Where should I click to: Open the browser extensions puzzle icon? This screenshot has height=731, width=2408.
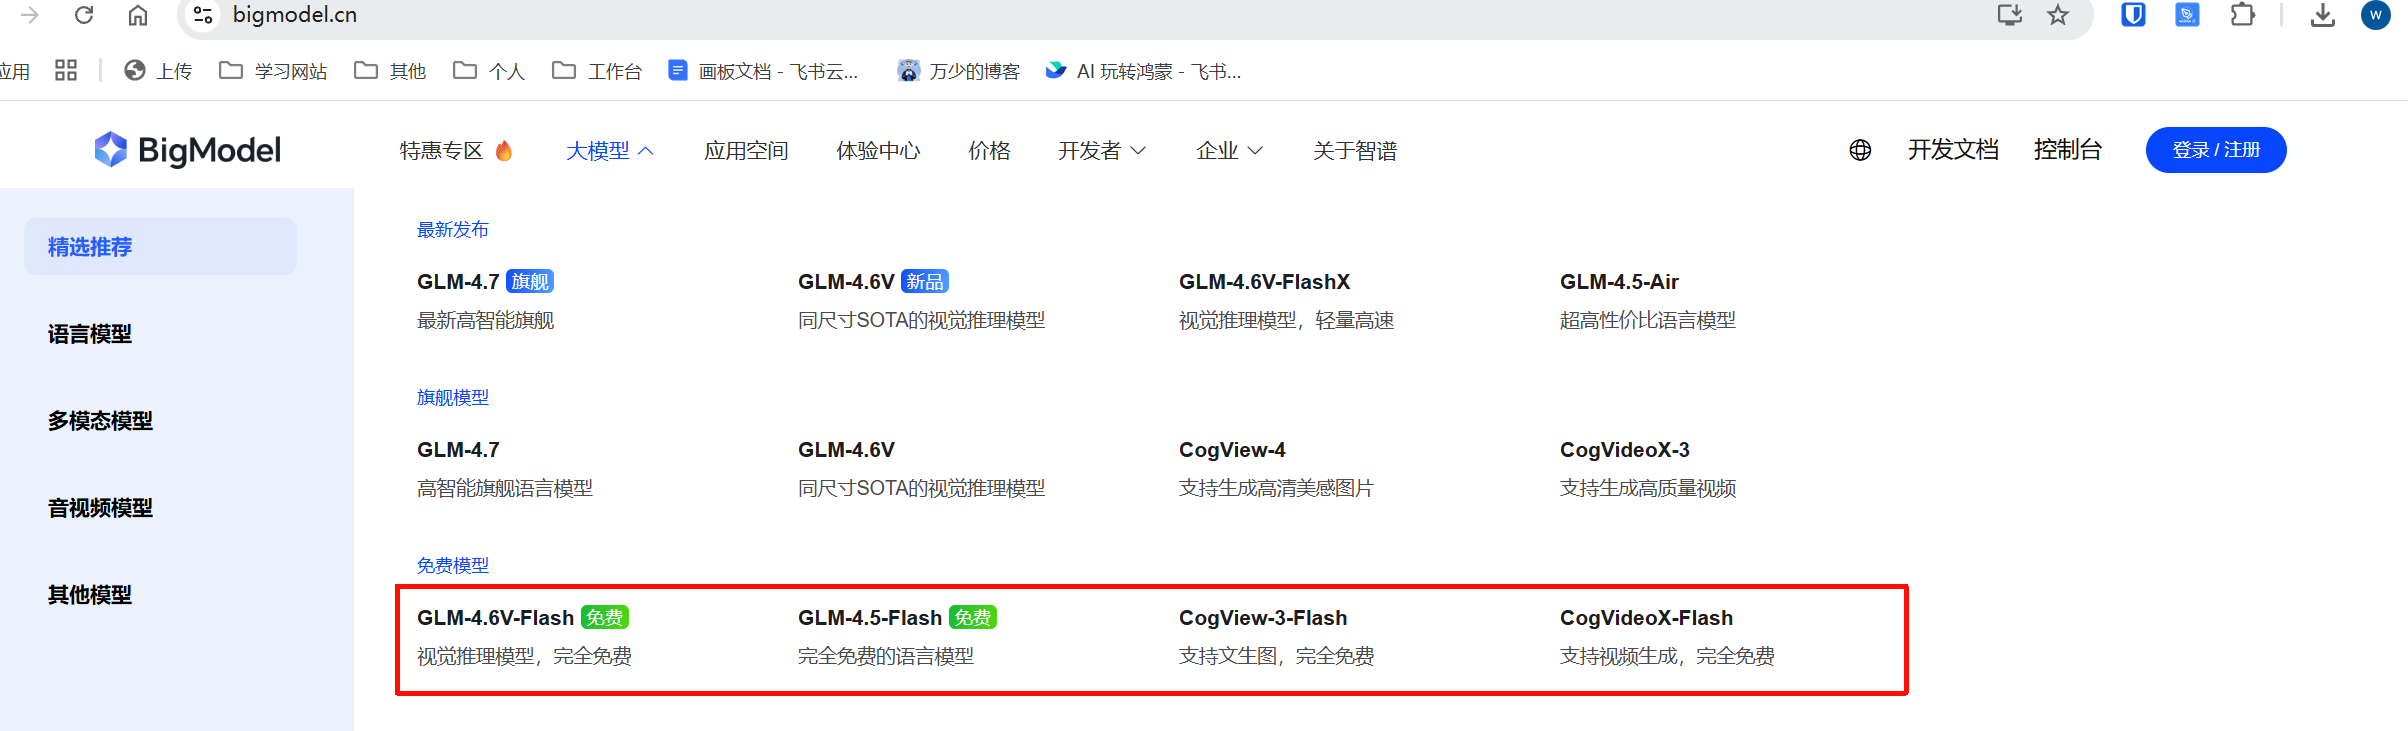2243,15
